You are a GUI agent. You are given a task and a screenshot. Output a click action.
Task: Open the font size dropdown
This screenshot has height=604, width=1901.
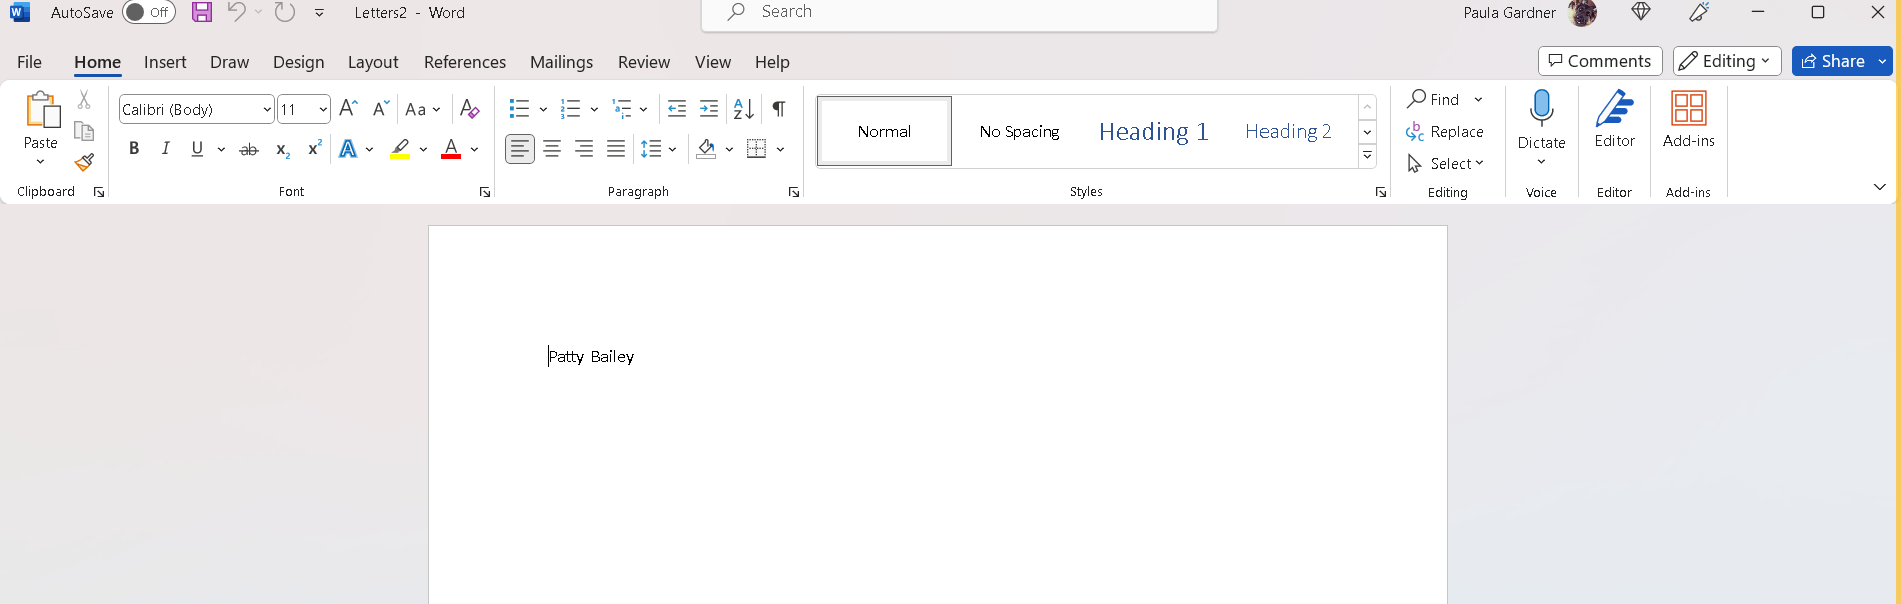pos(323,109)
